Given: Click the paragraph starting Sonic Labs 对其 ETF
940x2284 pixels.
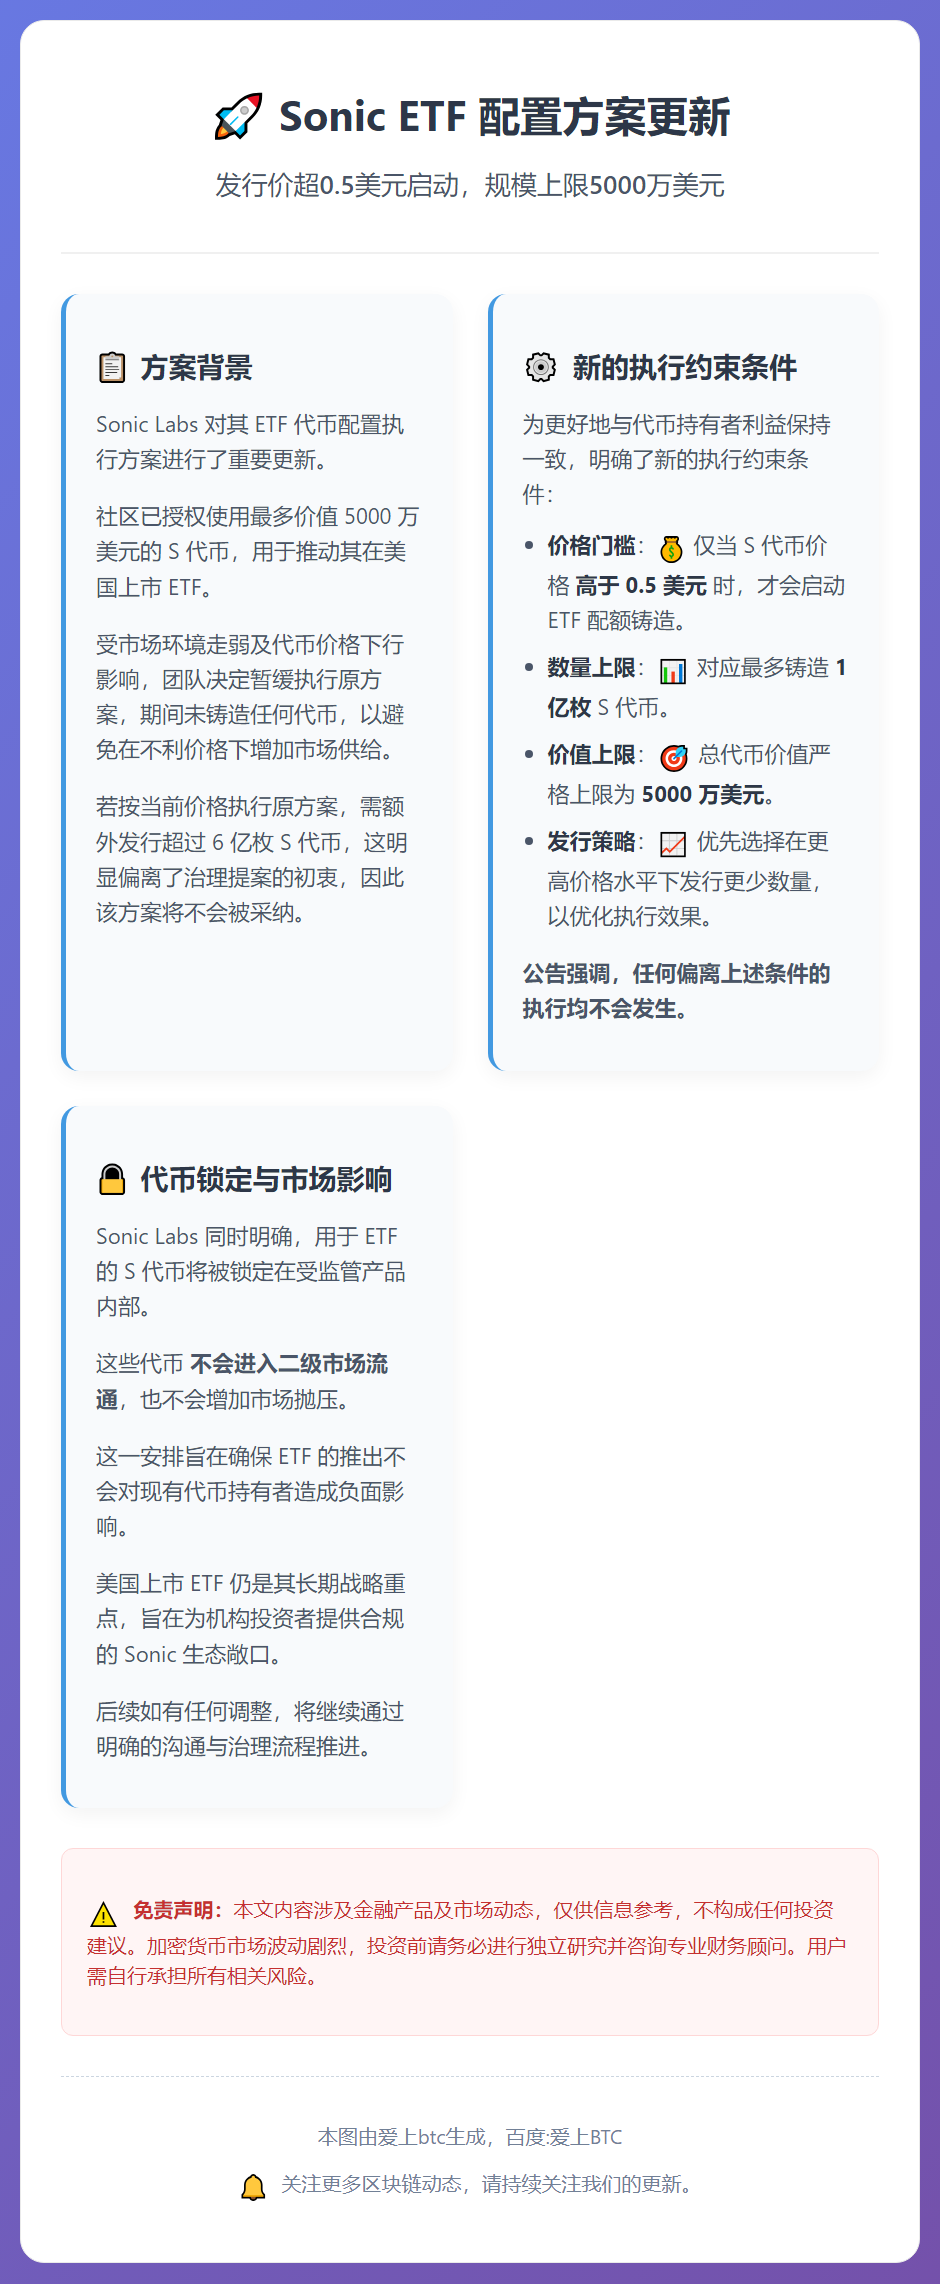Looking at the screenshot, I should click(250, 442).
